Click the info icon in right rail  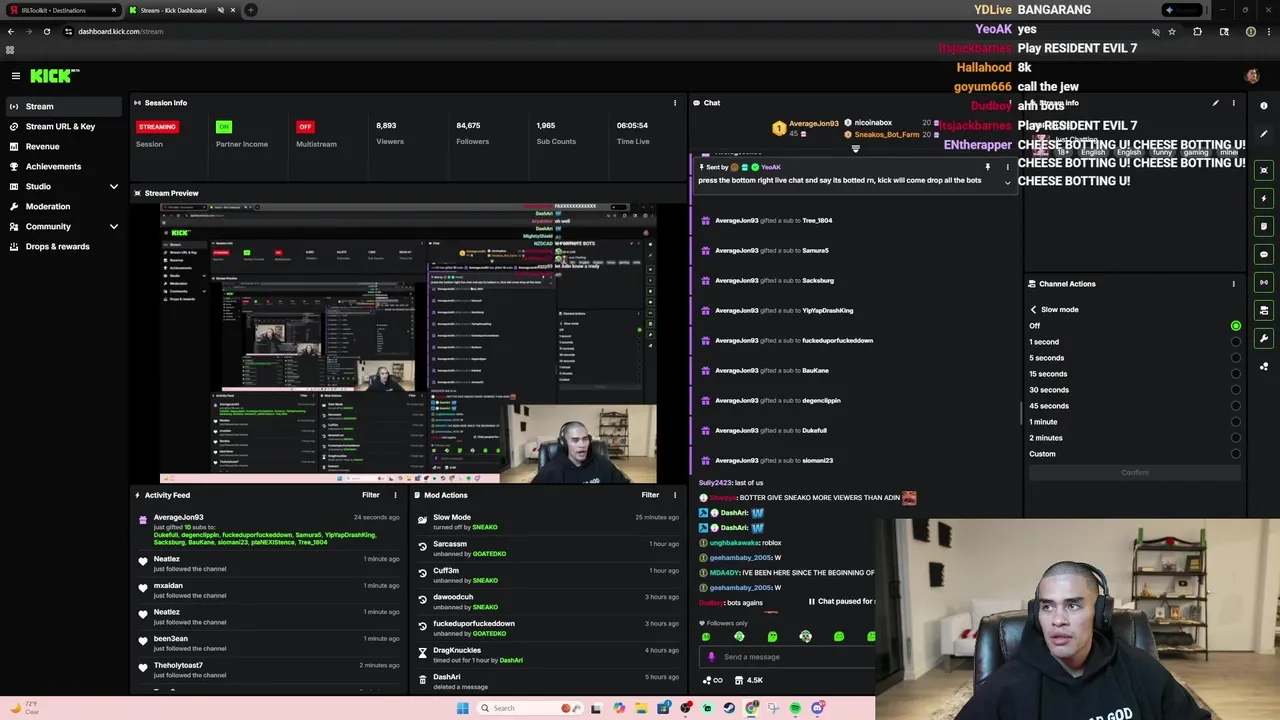(x=1264, y=105)
